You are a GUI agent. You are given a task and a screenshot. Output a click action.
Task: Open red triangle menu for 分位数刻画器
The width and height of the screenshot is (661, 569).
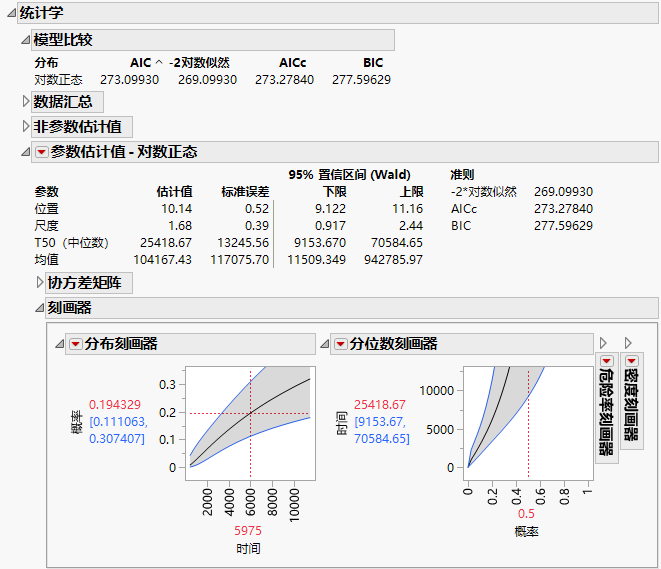340,344
